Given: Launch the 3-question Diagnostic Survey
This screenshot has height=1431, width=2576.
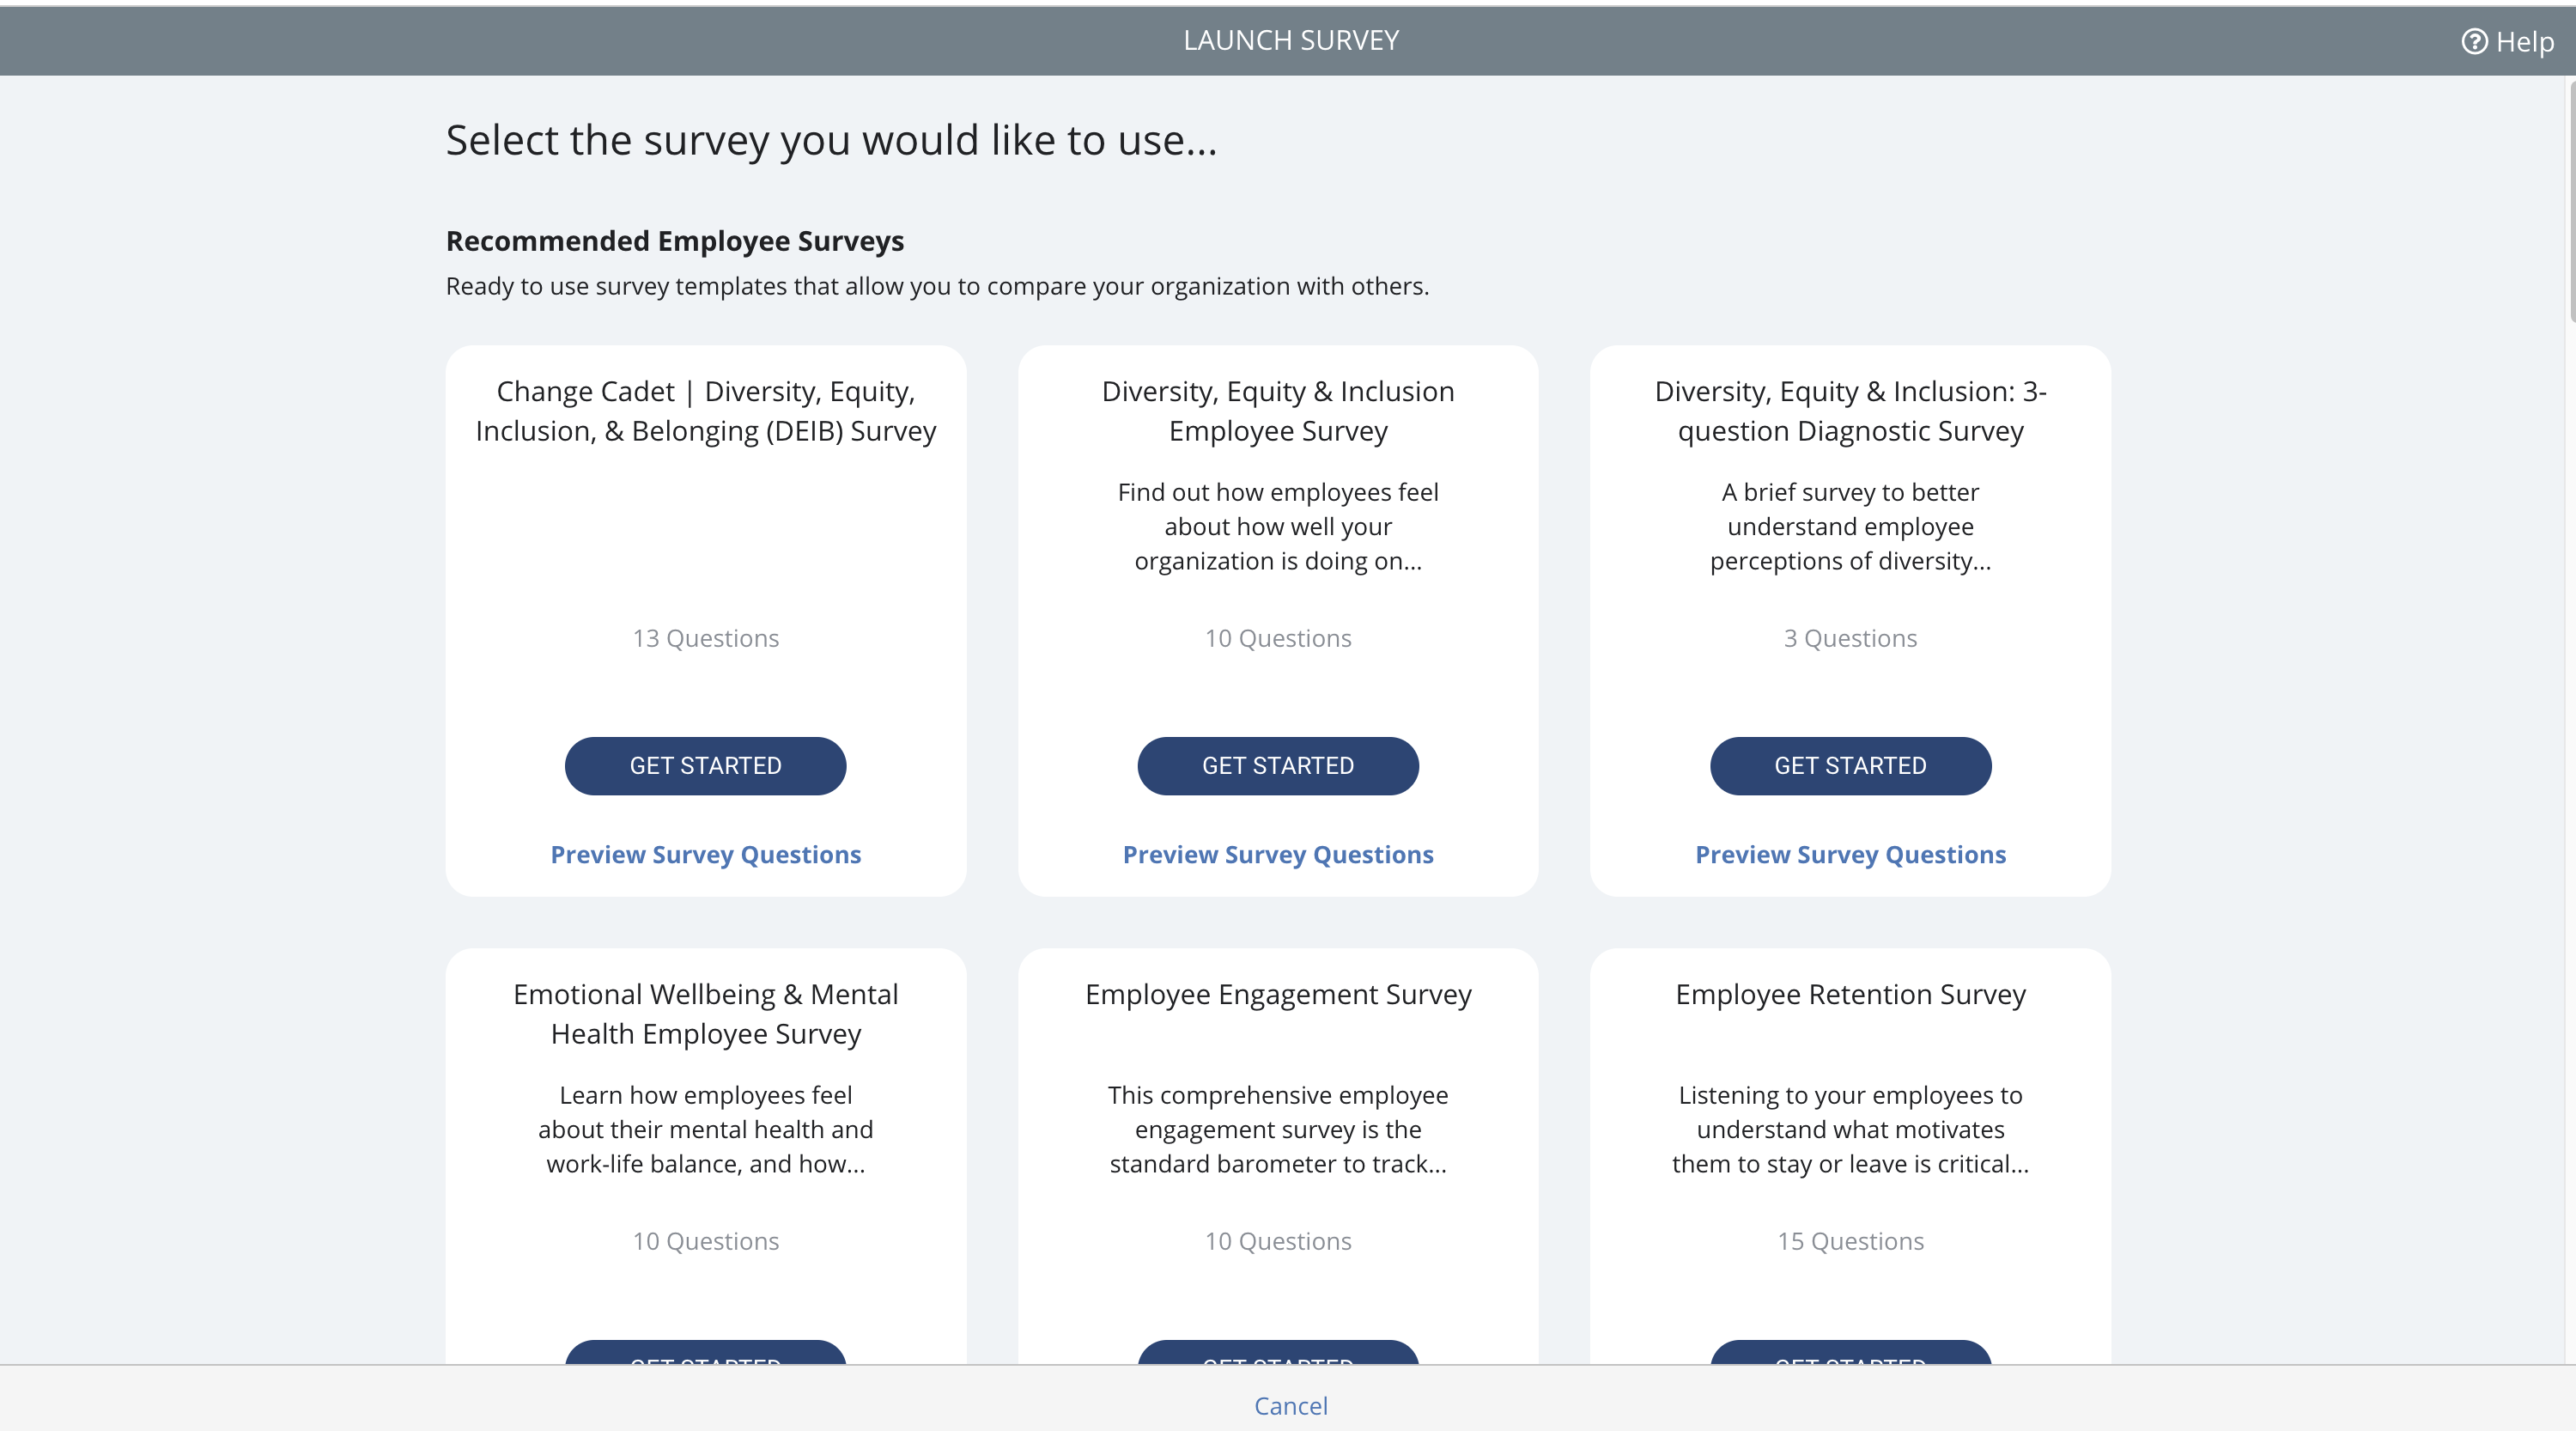Looking at the screenshot, I should (1850, 766).
